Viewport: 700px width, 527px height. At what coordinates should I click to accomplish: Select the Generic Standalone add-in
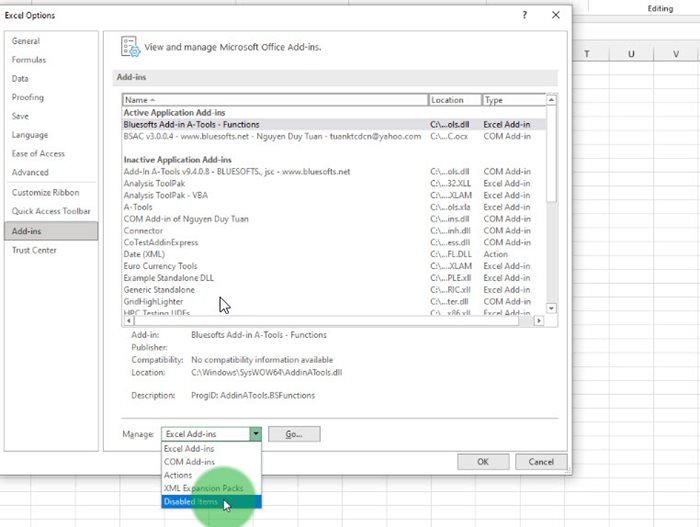pos(334,290)
